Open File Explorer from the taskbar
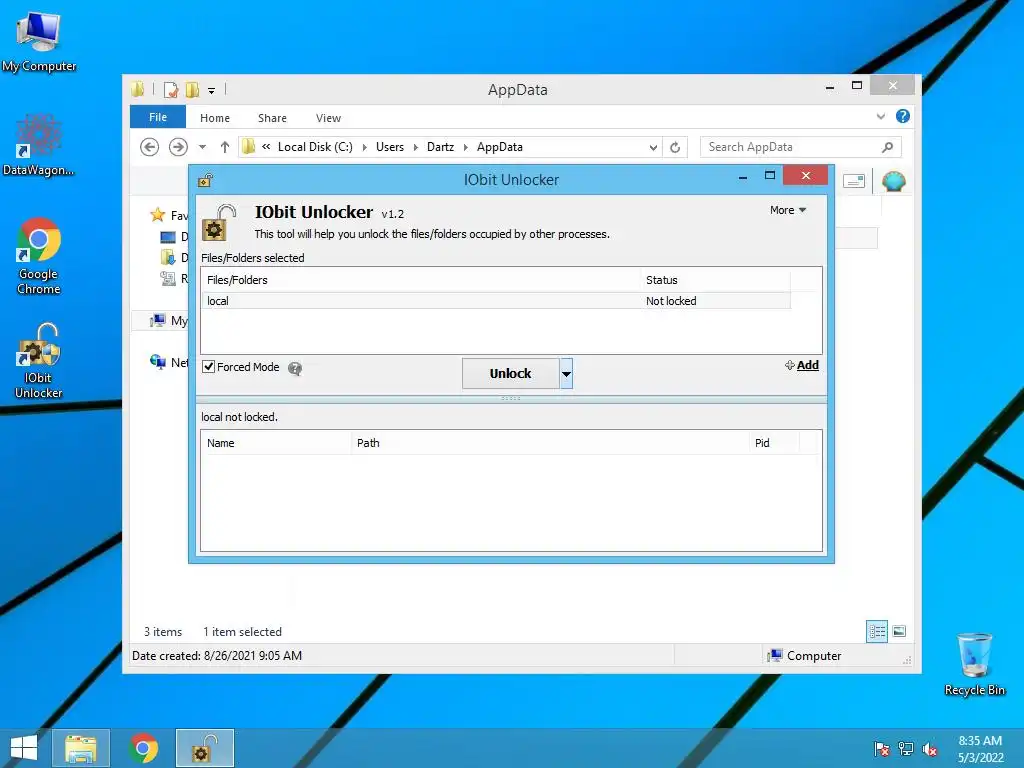 (x=81, y=748)
